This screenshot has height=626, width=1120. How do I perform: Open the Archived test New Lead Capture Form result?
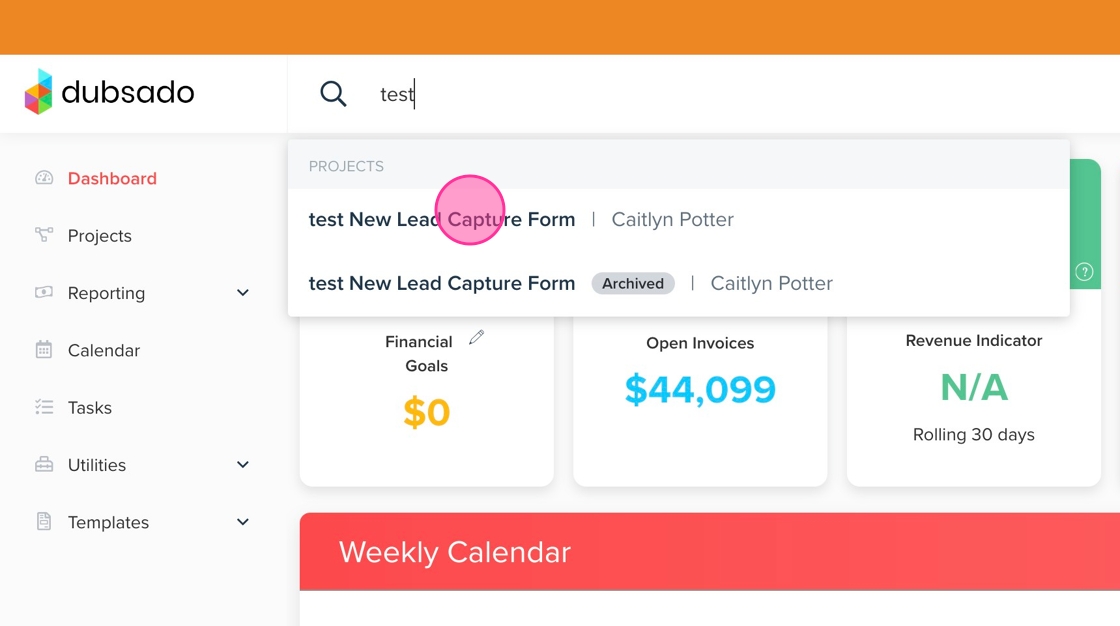click(442, 284)
